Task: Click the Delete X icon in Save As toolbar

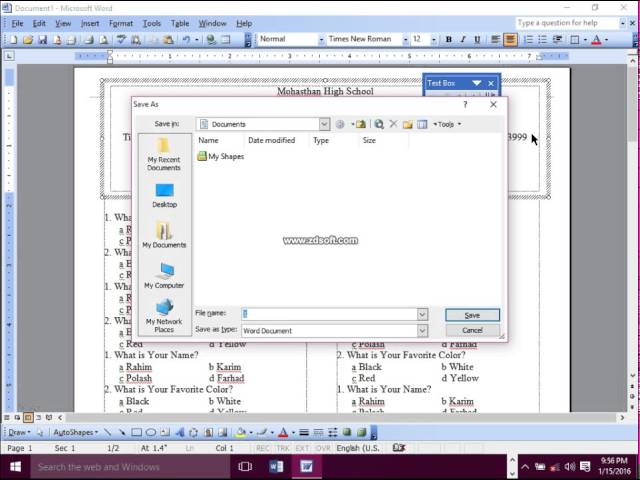Action: pos(393,124)
